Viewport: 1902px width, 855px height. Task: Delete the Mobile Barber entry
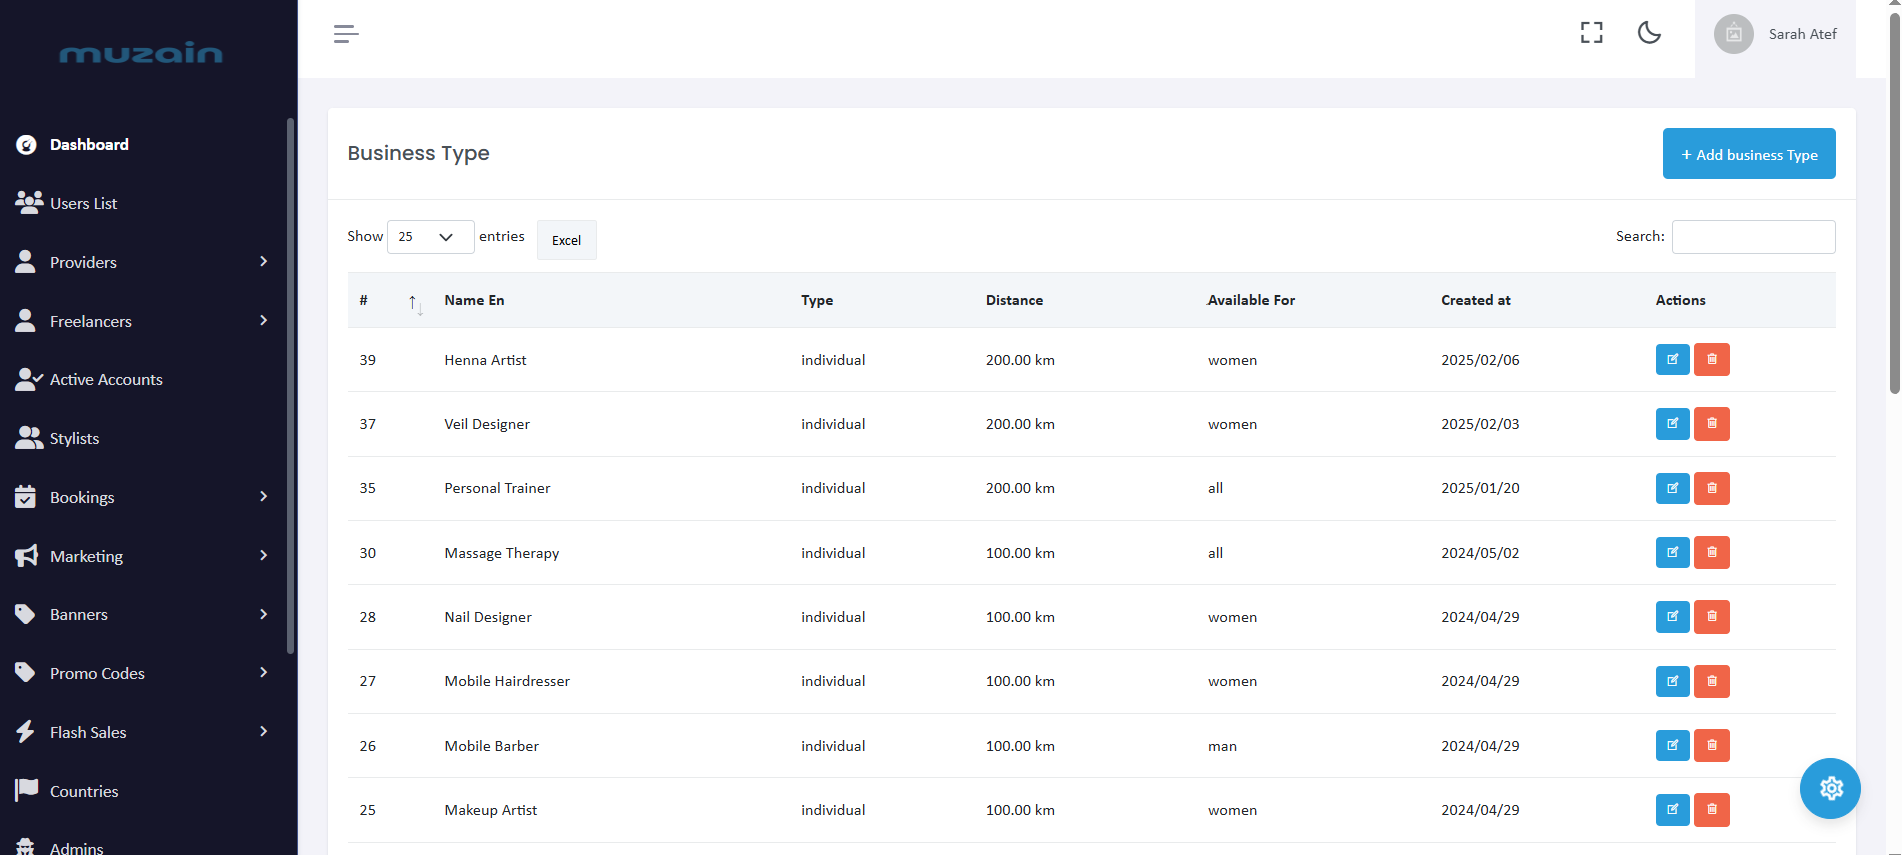coord(1711,745)
